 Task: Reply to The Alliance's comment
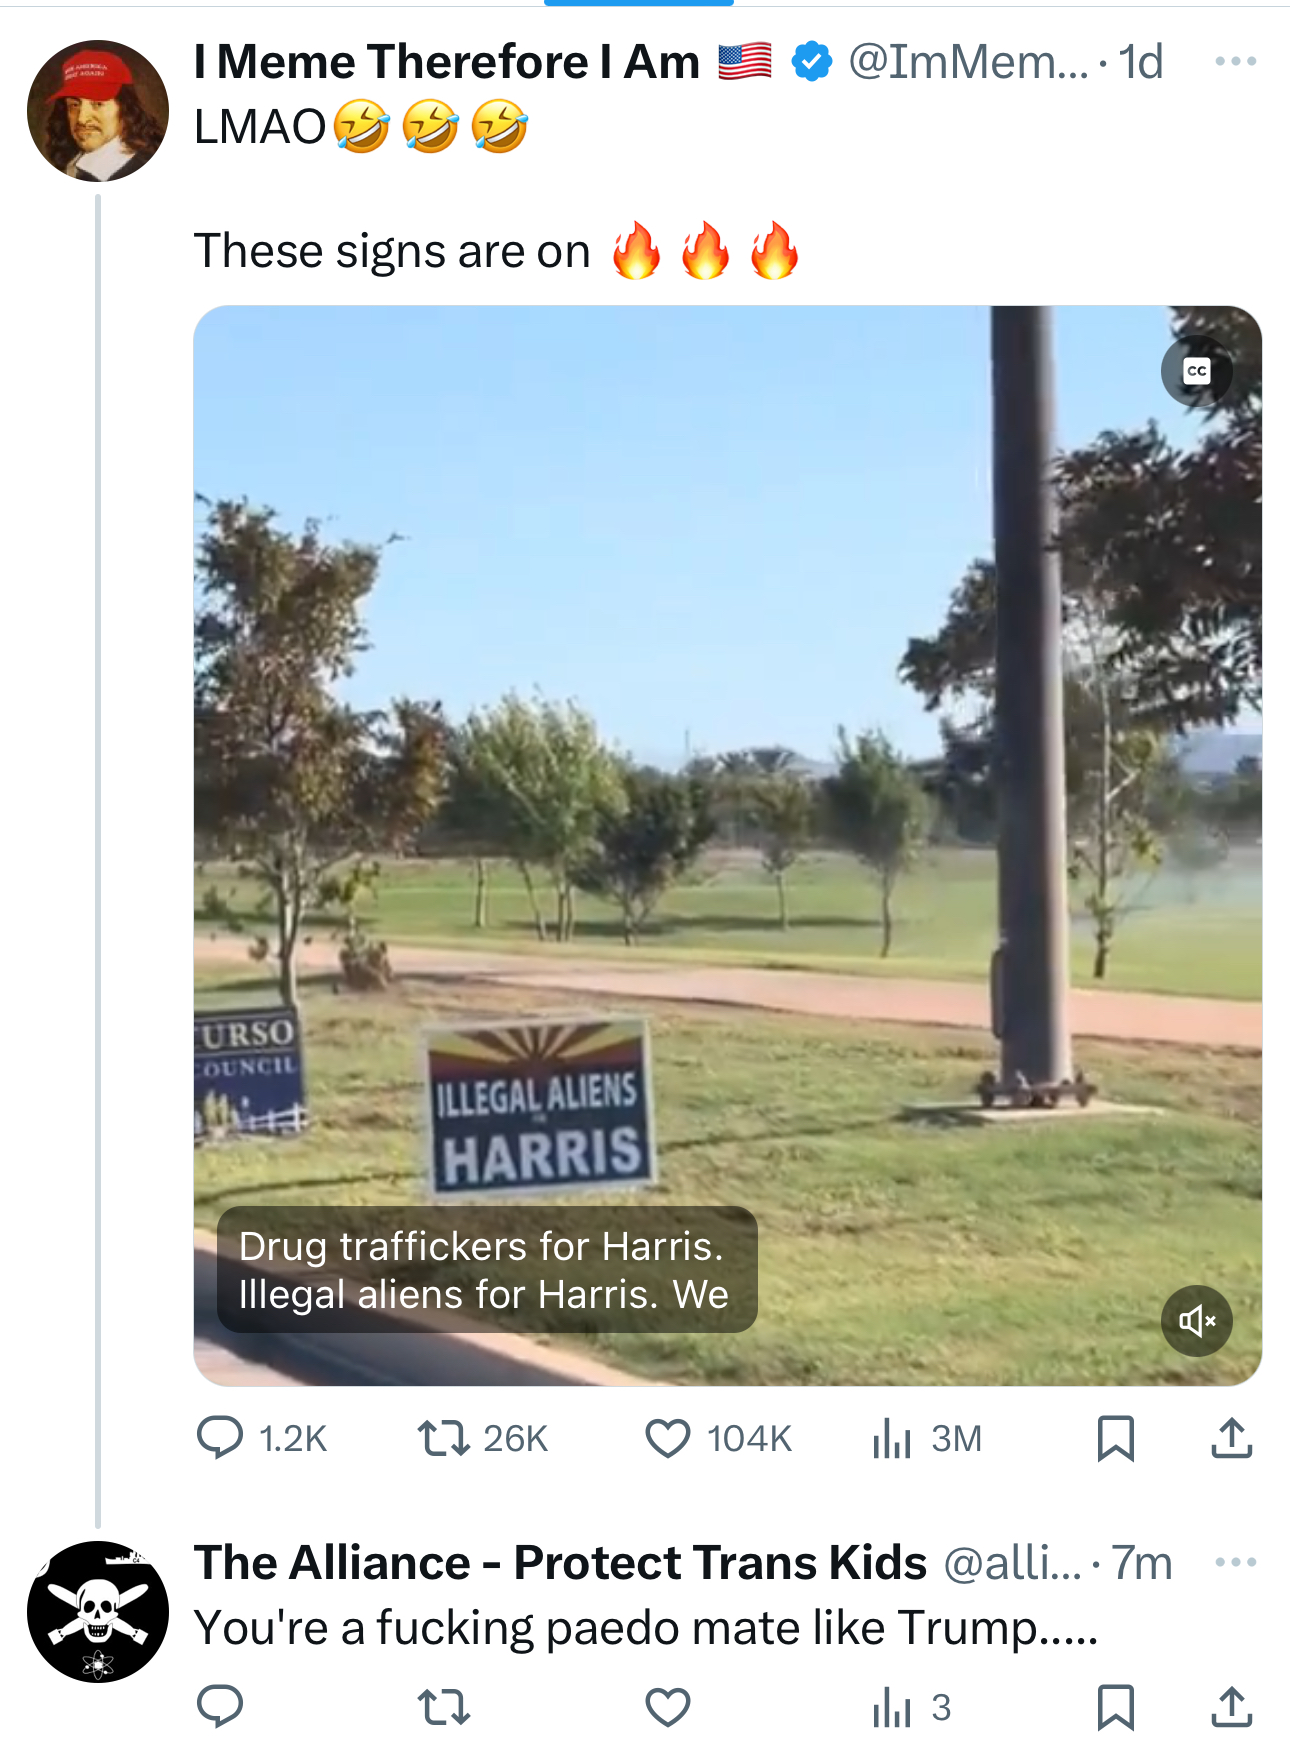pos(221,1706)
